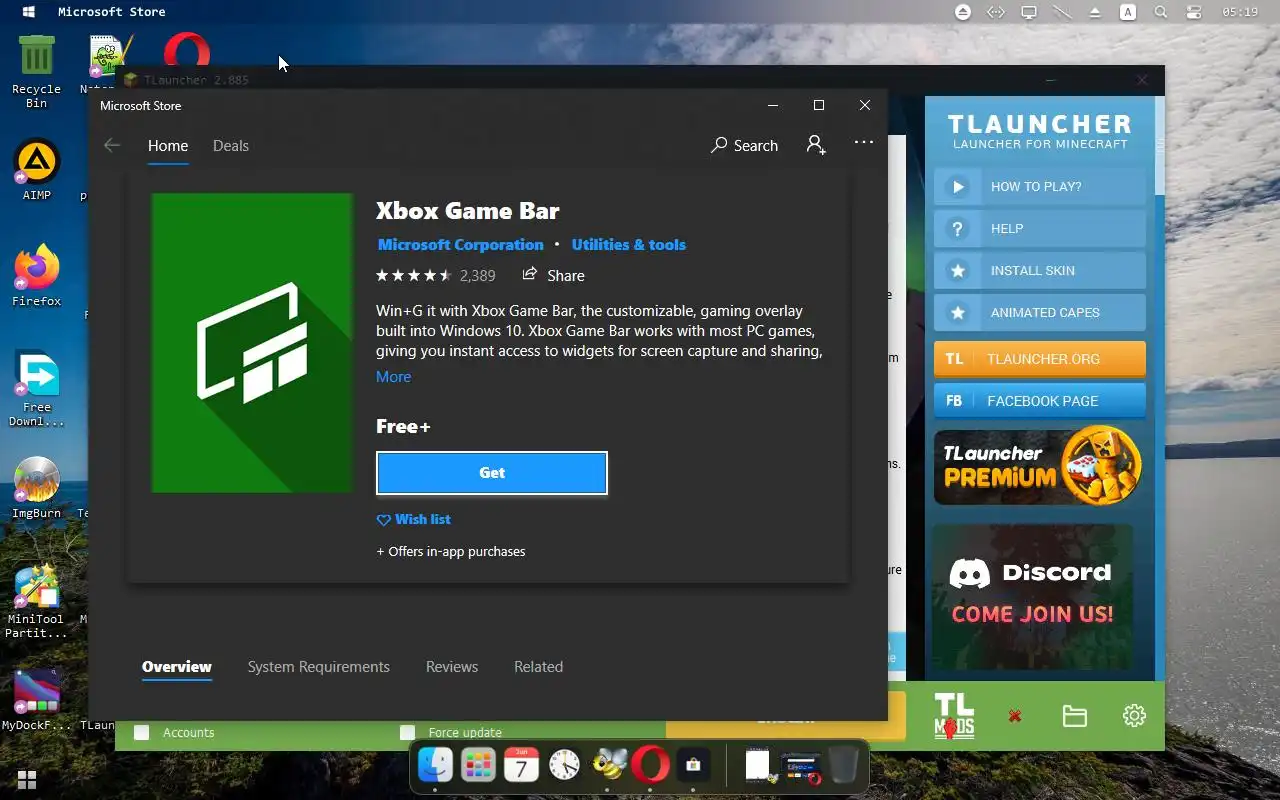
Task: Open TLAUNCHER.ORG orange button
Action: [1040, 358]
